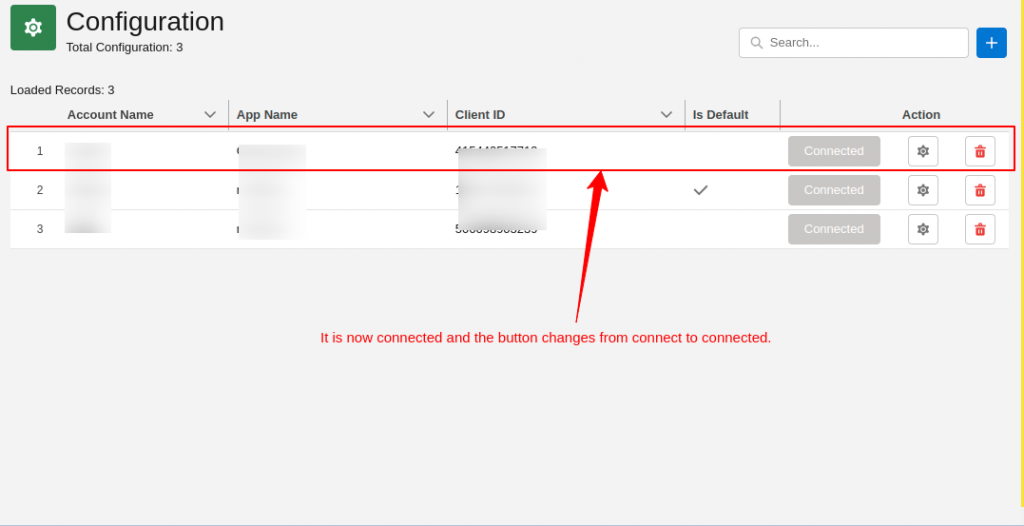Delete row 2 using trash icon
The height and width of the screenshot is (526, 1024).
coord(980,190)
